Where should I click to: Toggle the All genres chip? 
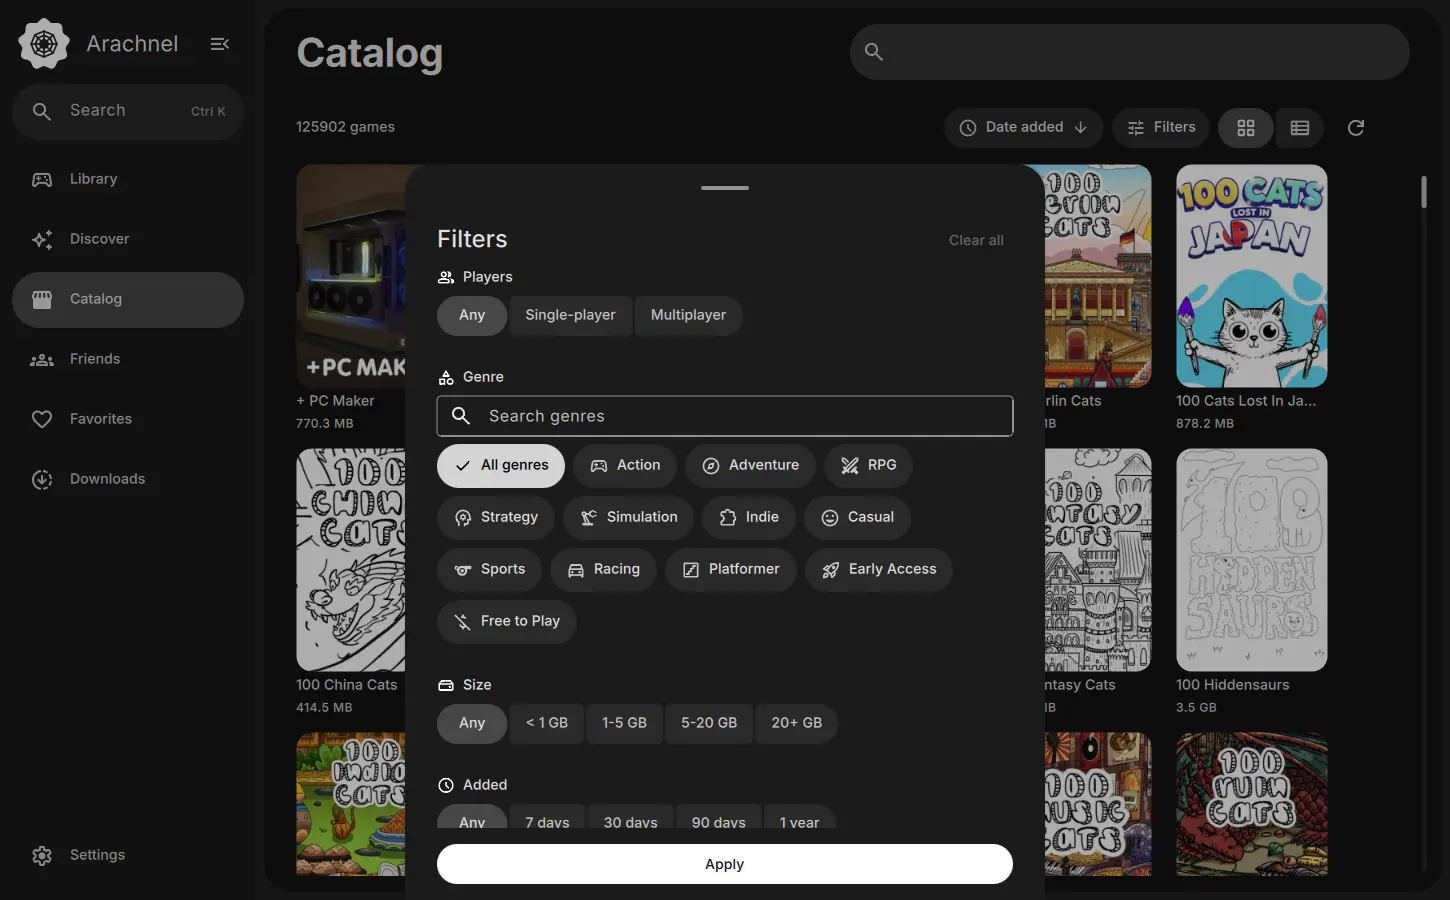point(501,465)
